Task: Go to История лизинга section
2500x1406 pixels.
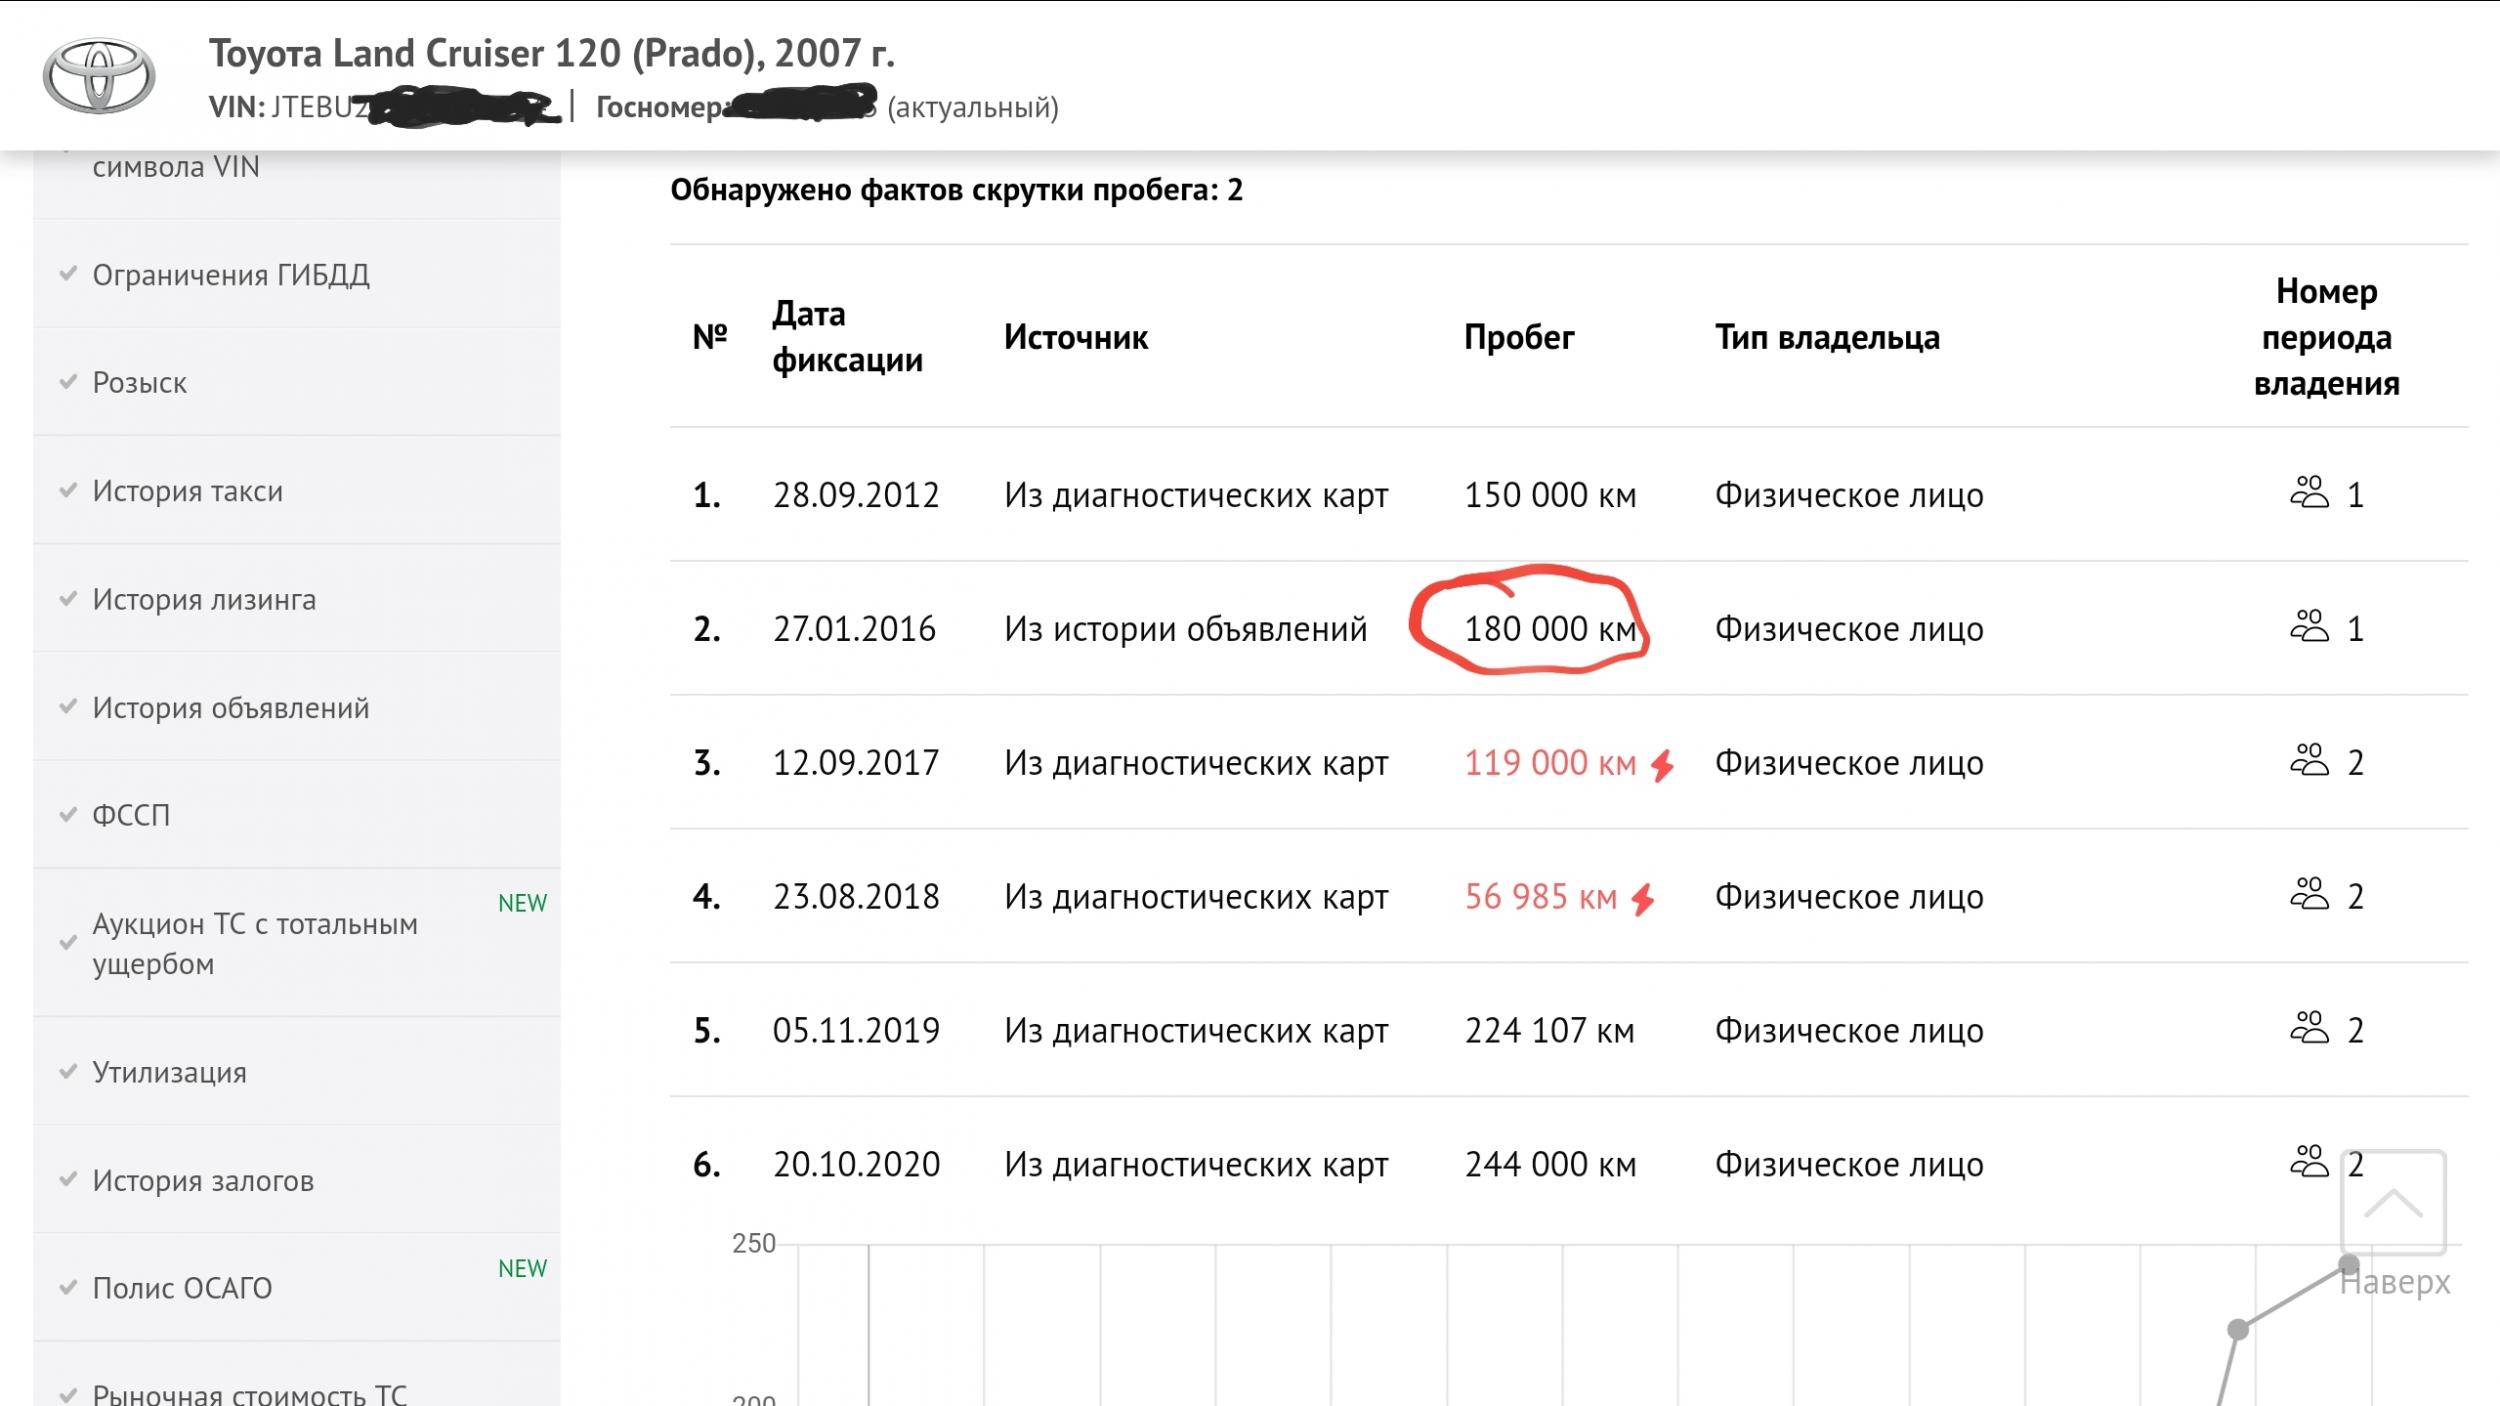Action: coord(296,599)
